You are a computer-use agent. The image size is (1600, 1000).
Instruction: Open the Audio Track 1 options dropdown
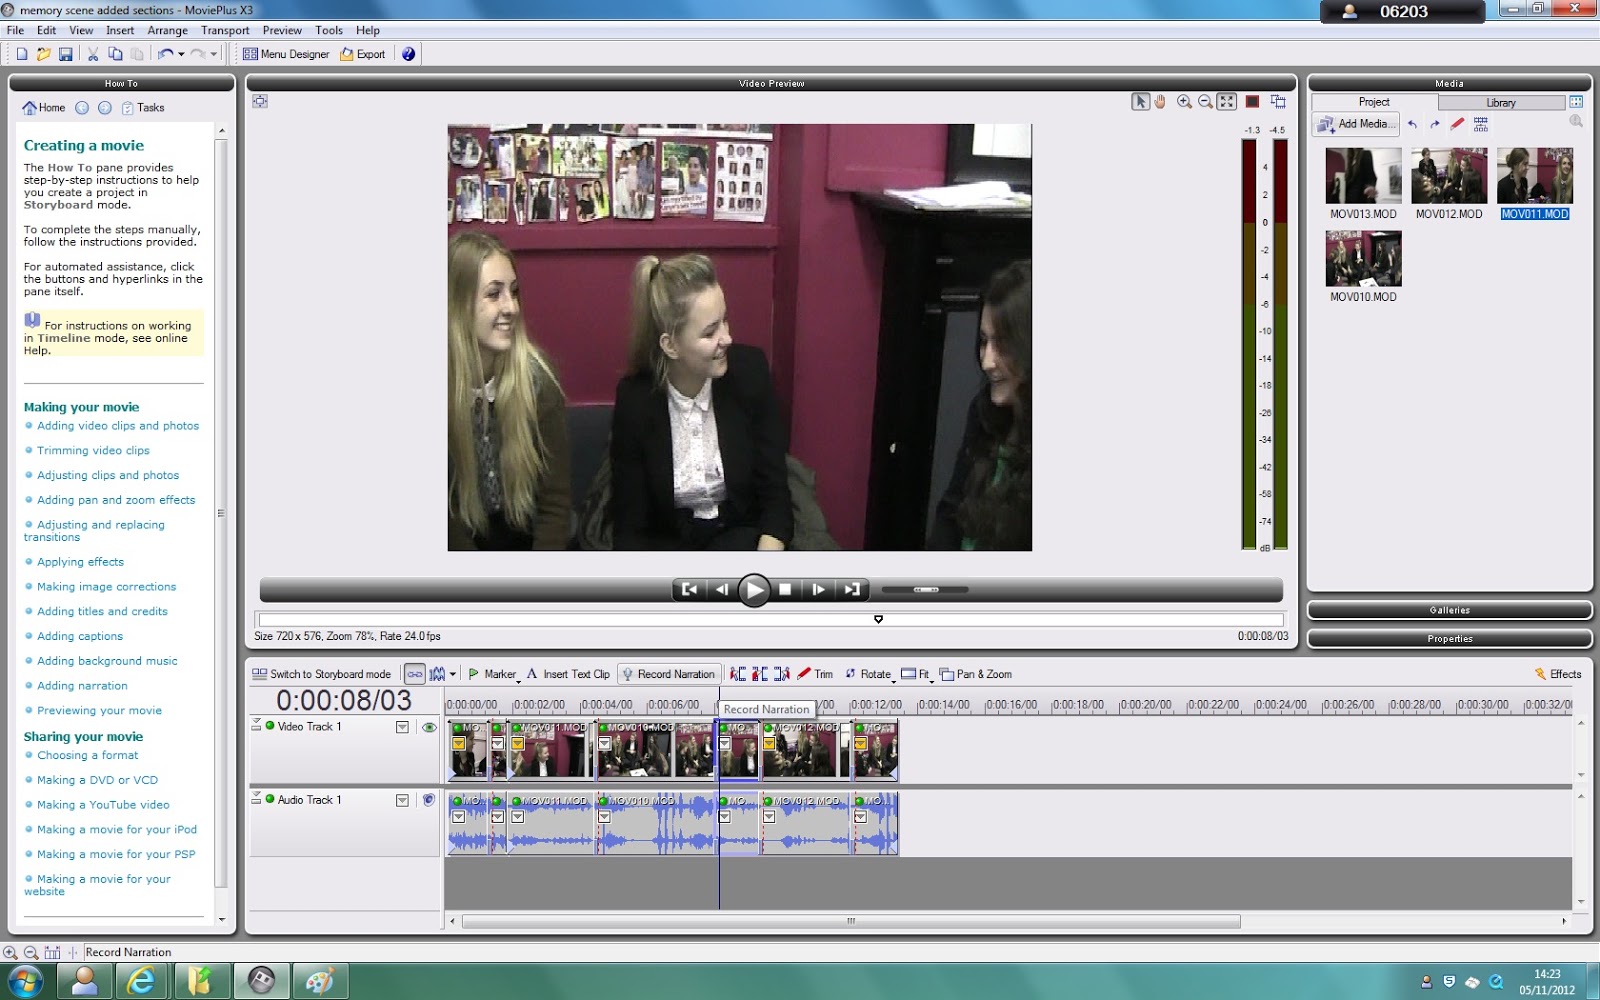tap(402, 800)
